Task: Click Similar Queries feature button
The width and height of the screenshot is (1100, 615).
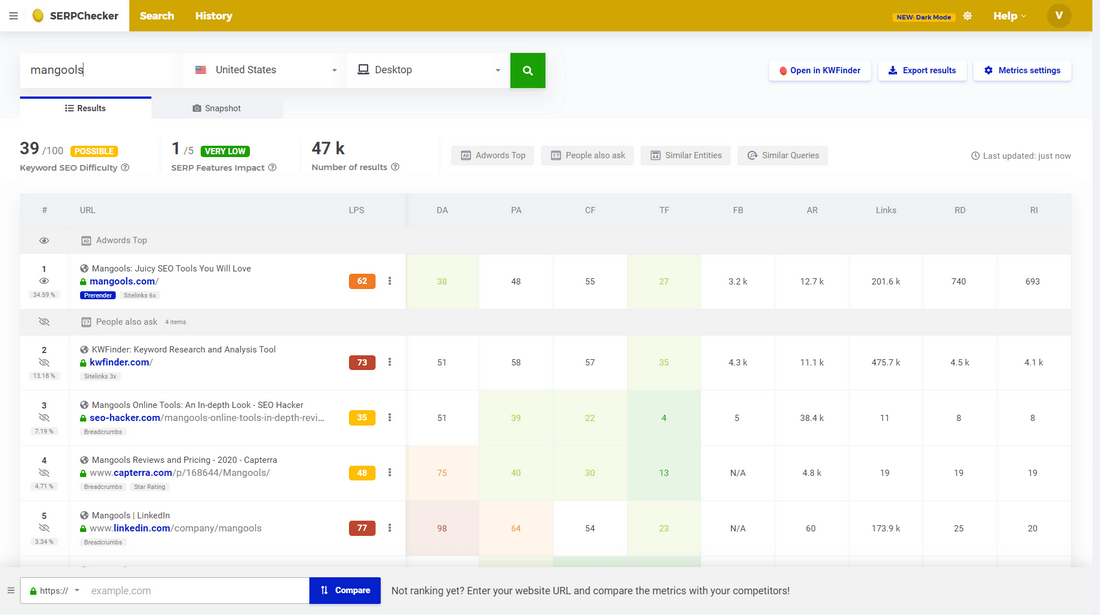Action: click(x=782, y=155)
